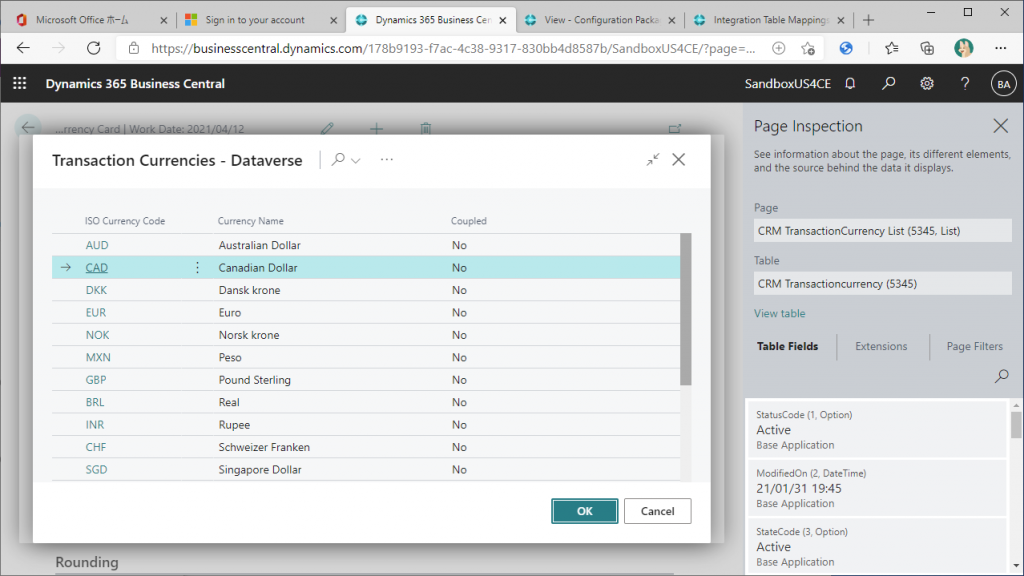The image size is (1024, 576).
Task: Open the help question mark menu
Action: tap(965, 84)
